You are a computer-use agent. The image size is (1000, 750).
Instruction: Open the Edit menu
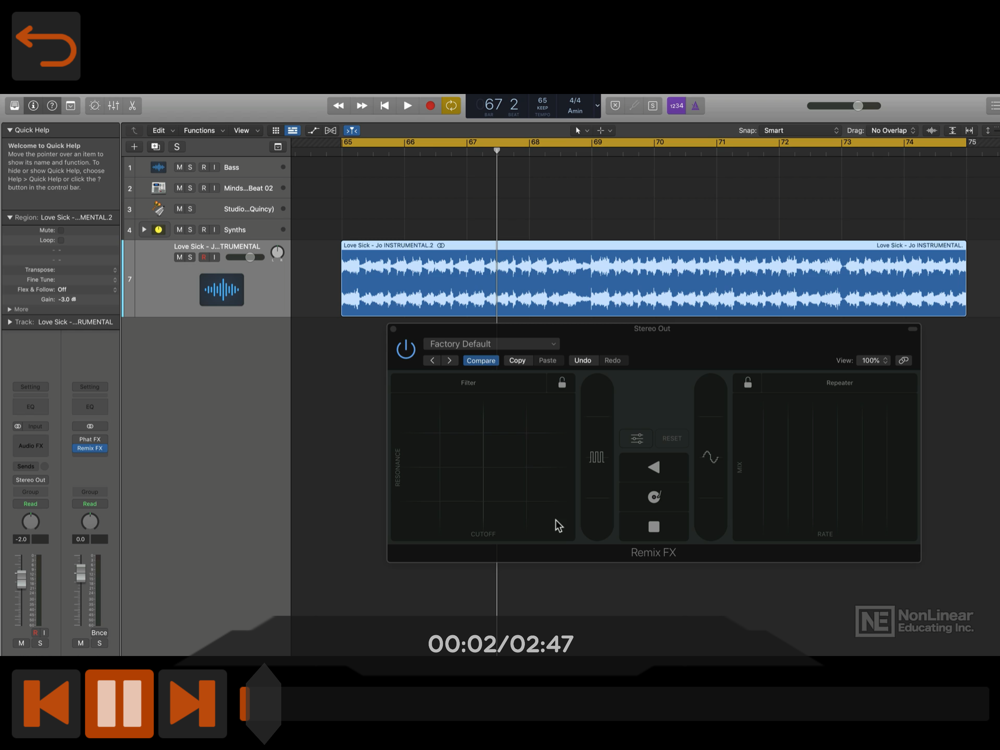(x=163, y=130)
